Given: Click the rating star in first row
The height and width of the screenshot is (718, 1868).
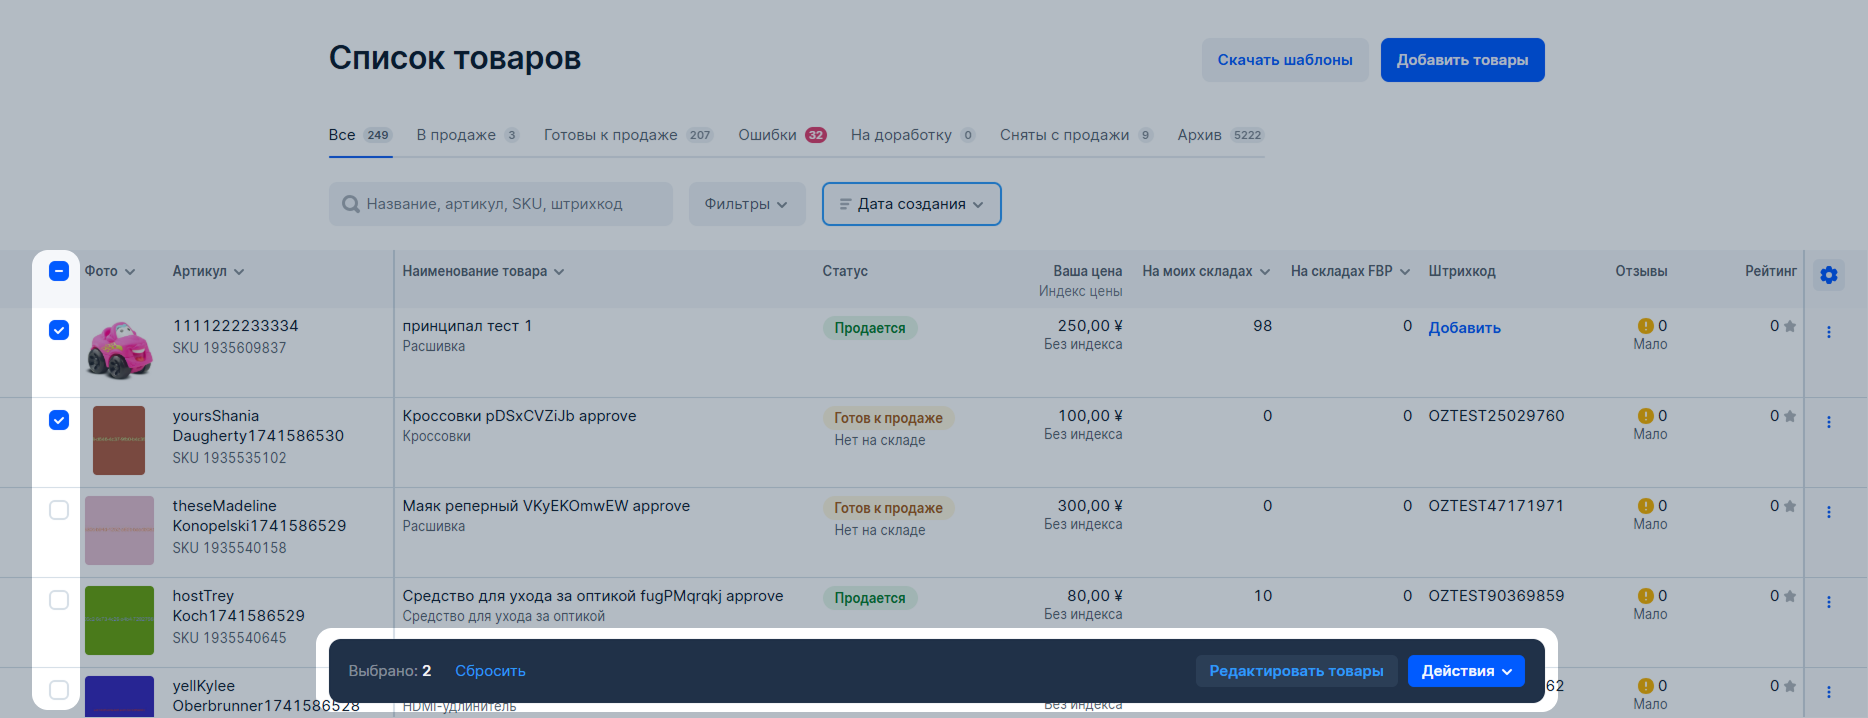Looking at the screenshot, I should (x=1790, y=326).
